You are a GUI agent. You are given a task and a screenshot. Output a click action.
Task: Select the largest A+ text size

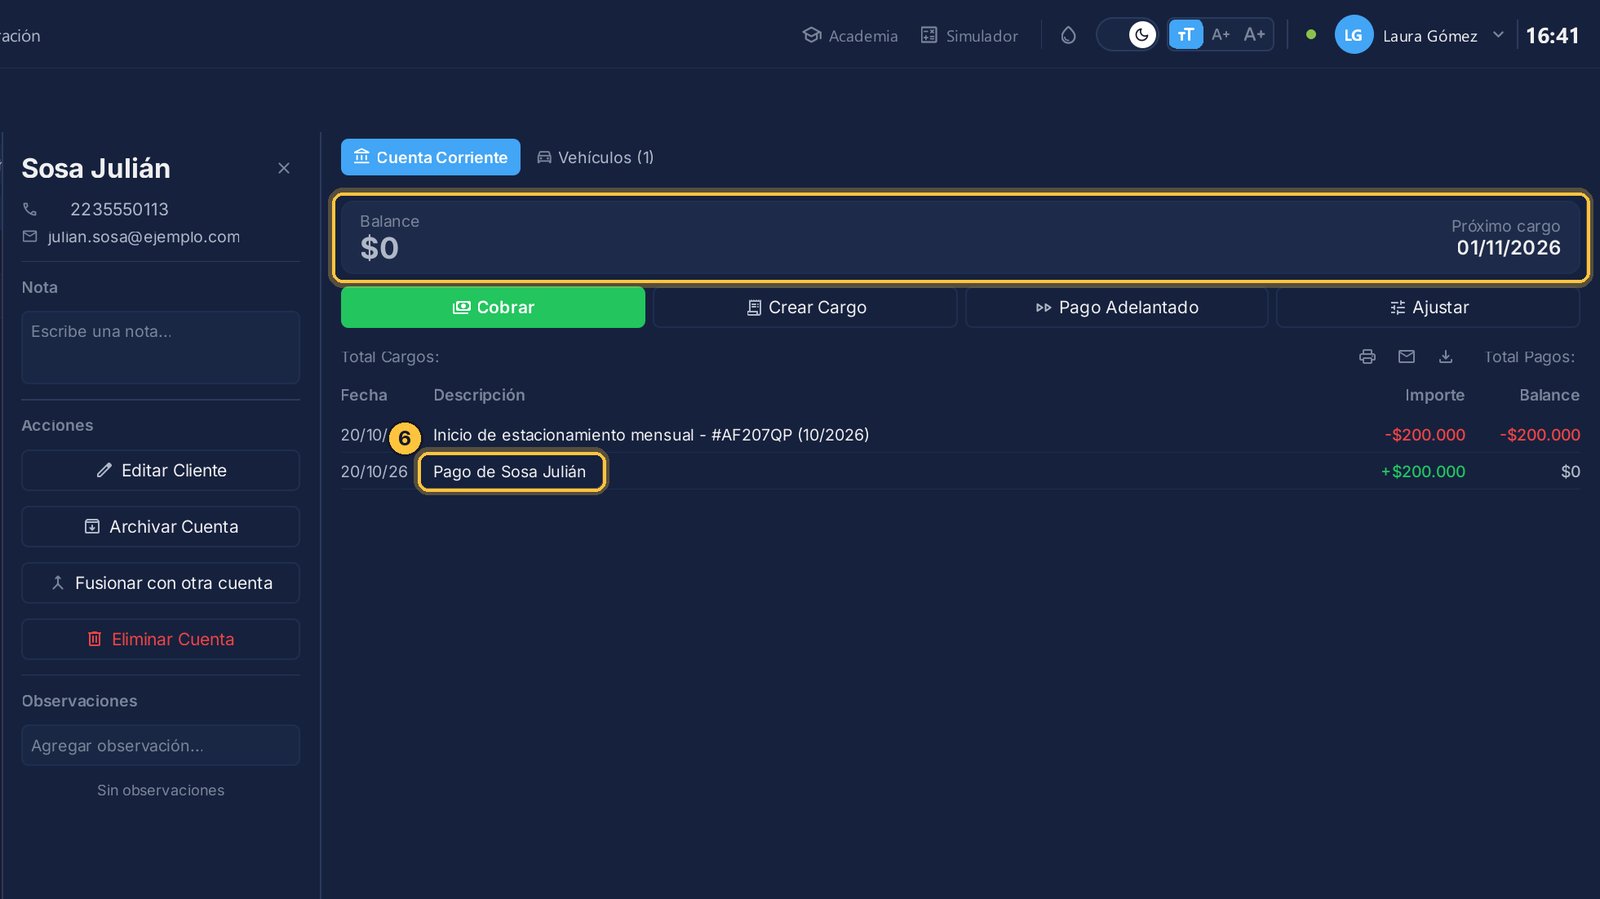pyautogui.click(x=1254, y=35)
